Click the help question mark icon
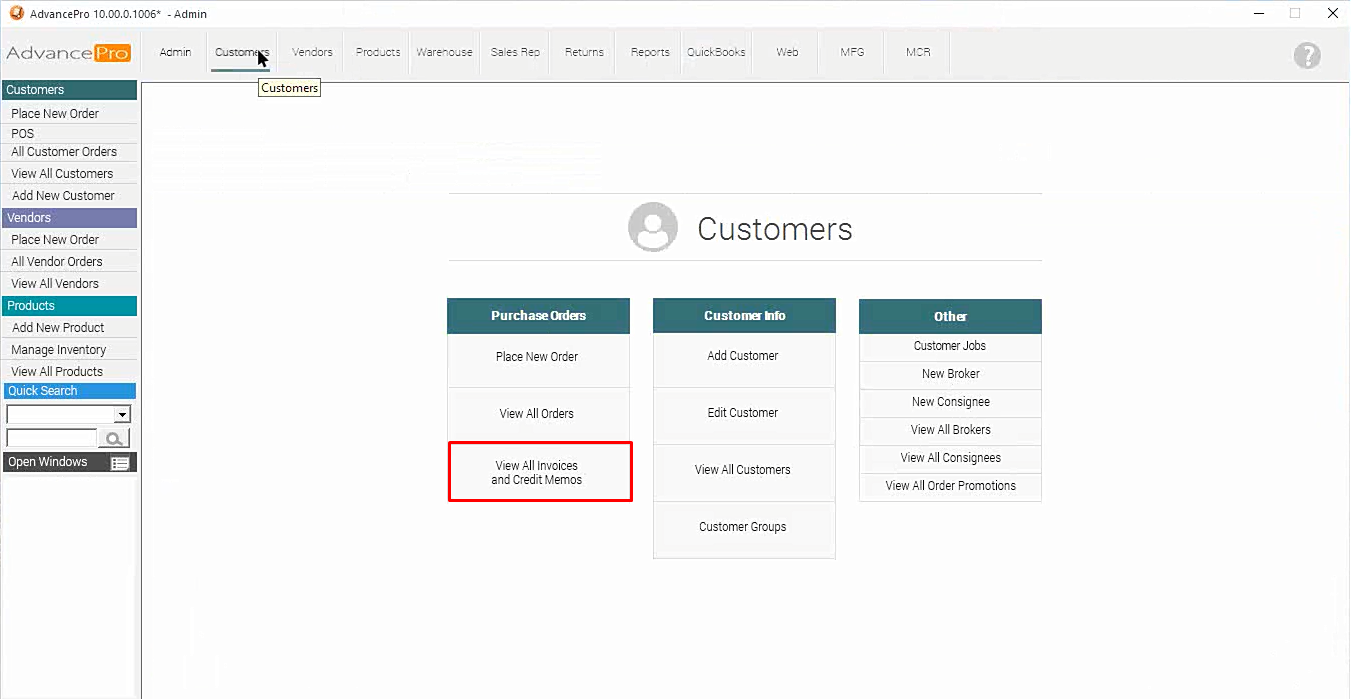Screen dimensions: 1351x699 [1306, 56]
